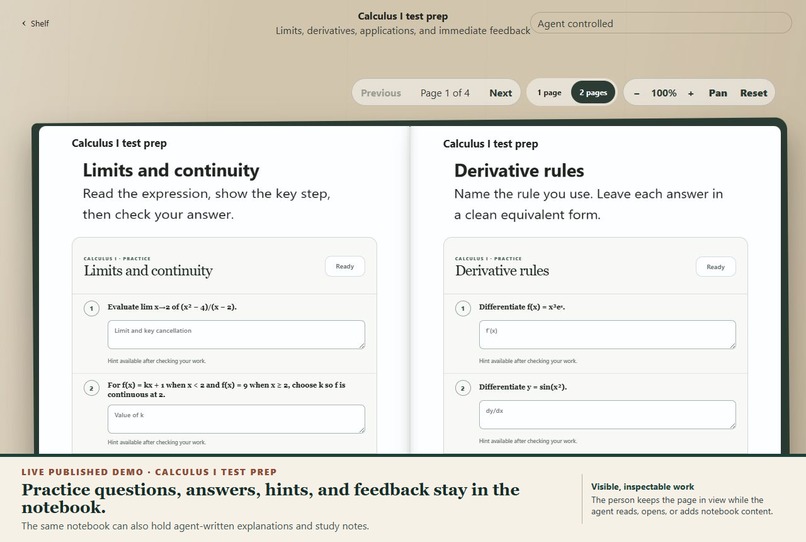
Task: Click Page 1 of 4 indicator
Action: [x=445, y=93]
